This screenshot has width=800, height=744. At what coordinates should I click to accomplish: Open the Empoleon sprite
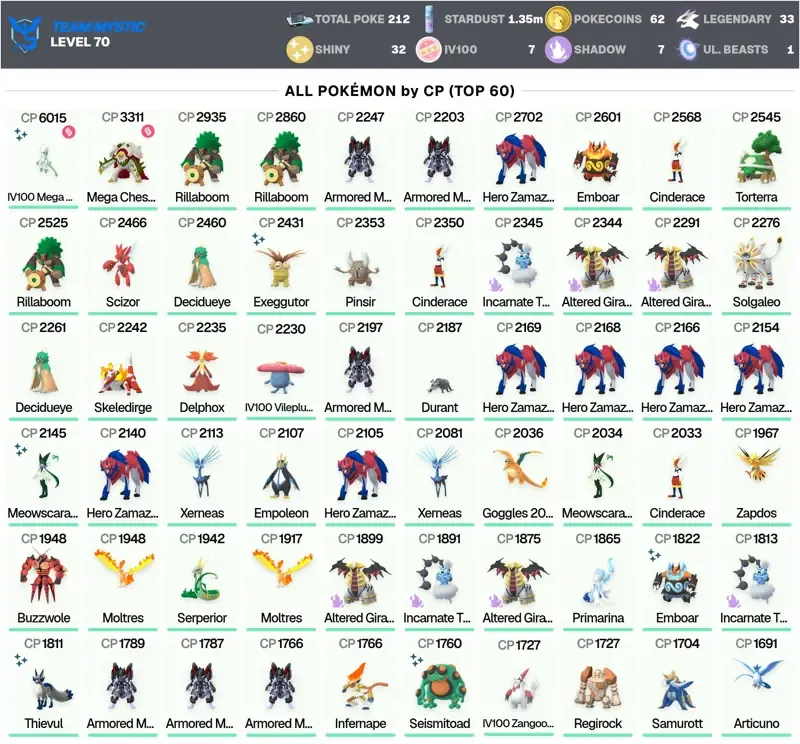pyautogui.click(x=281, y=477)
